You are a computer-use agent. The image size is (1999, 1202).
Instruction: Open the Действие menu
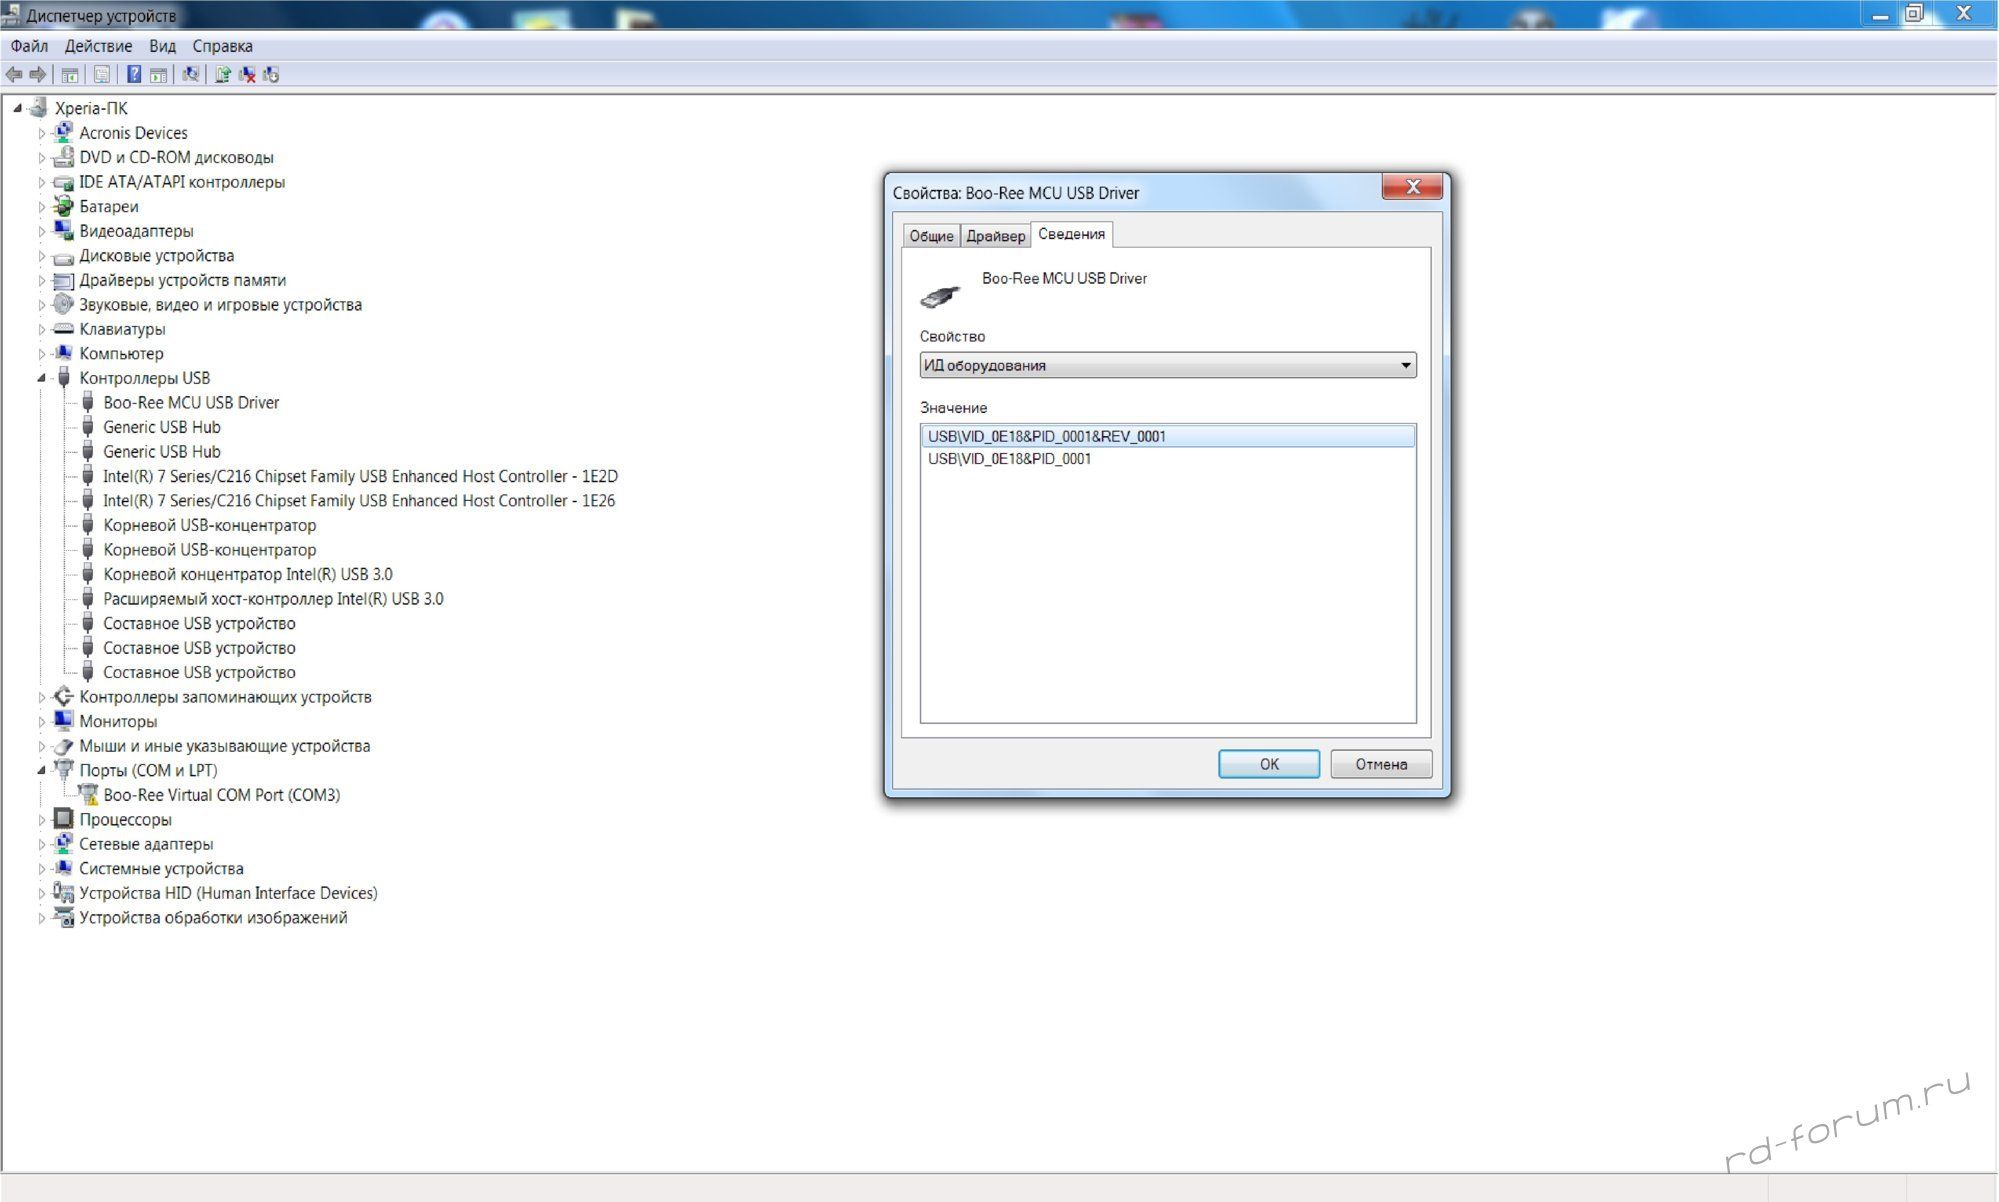coord(98,46)
